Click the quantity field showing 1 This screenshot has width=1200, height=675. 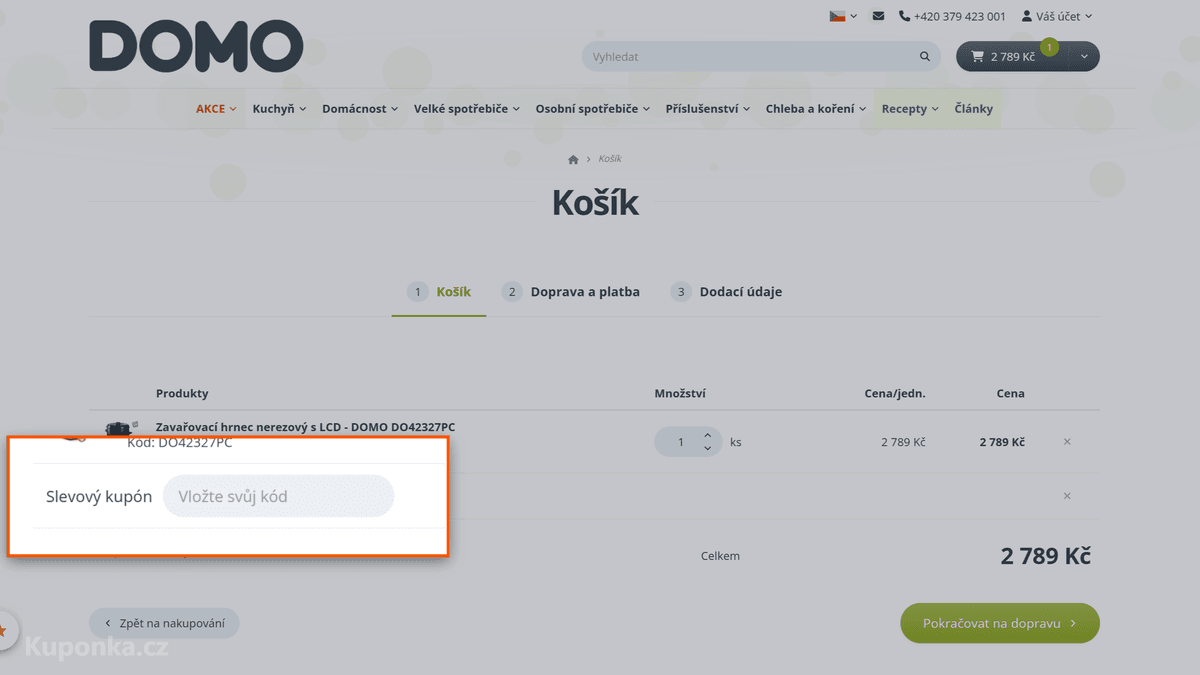(x=682, y=442)
